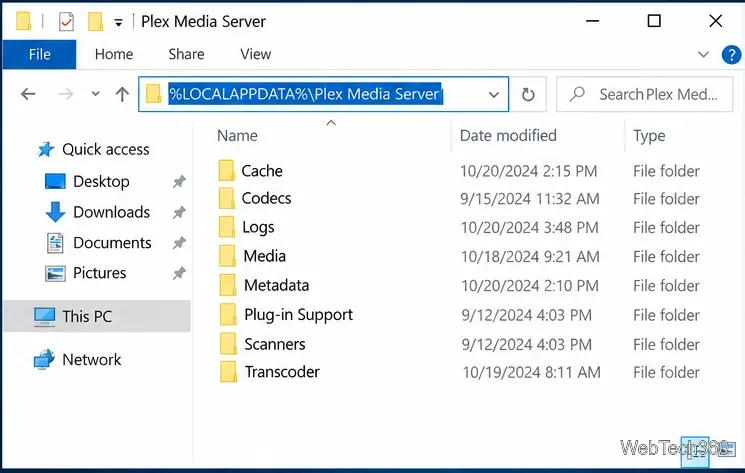
Task: Click the Properties checkmark icon in title bar
Action: coord(67,21)
